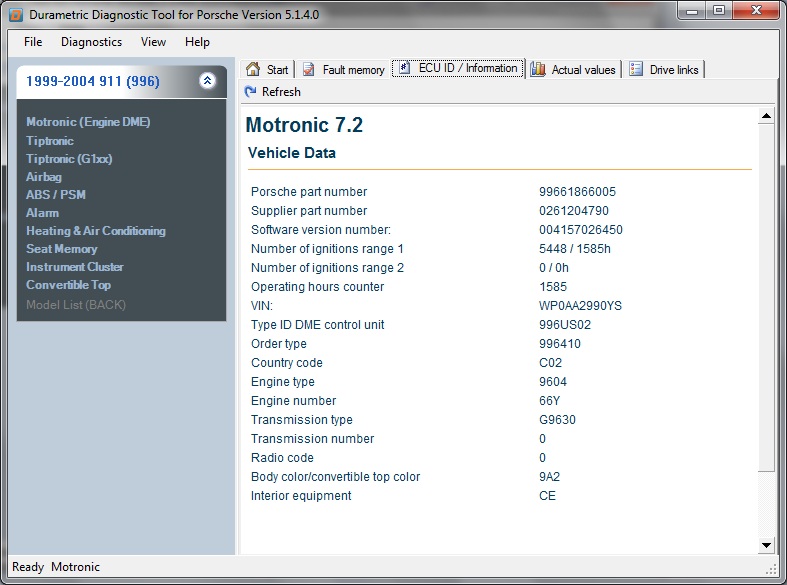Click the body color value 9A2
This screenshot has width=787, height=585.
550,477
